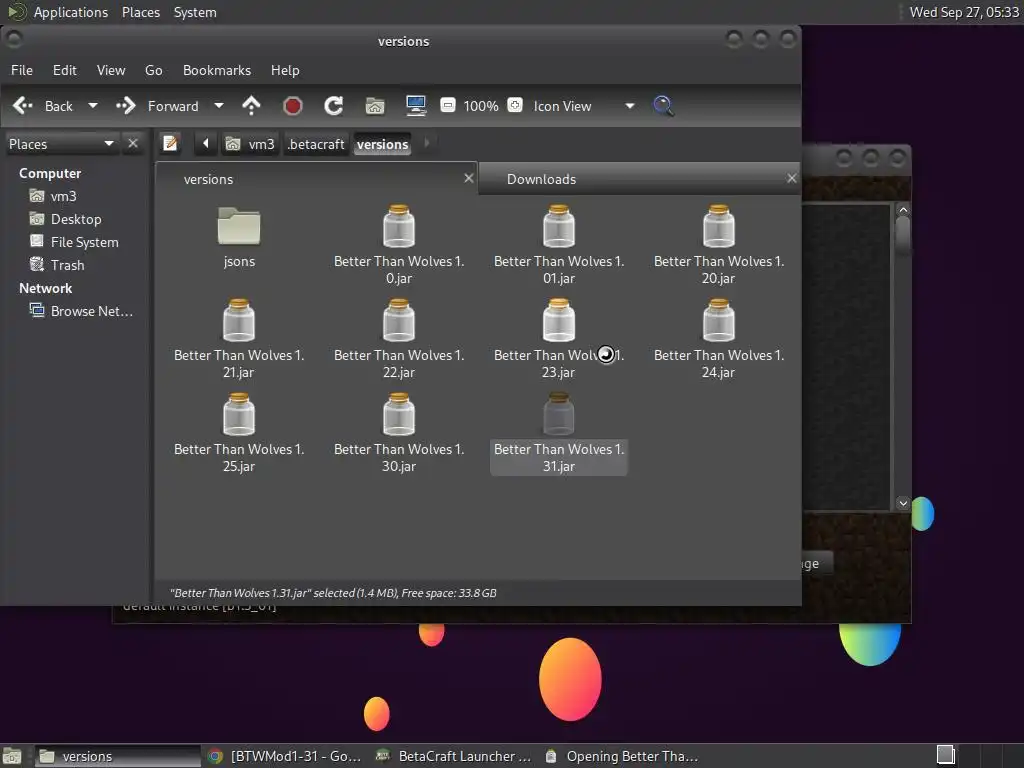
Task: Click the Forward arrow icon
Action: click(125, 106)
